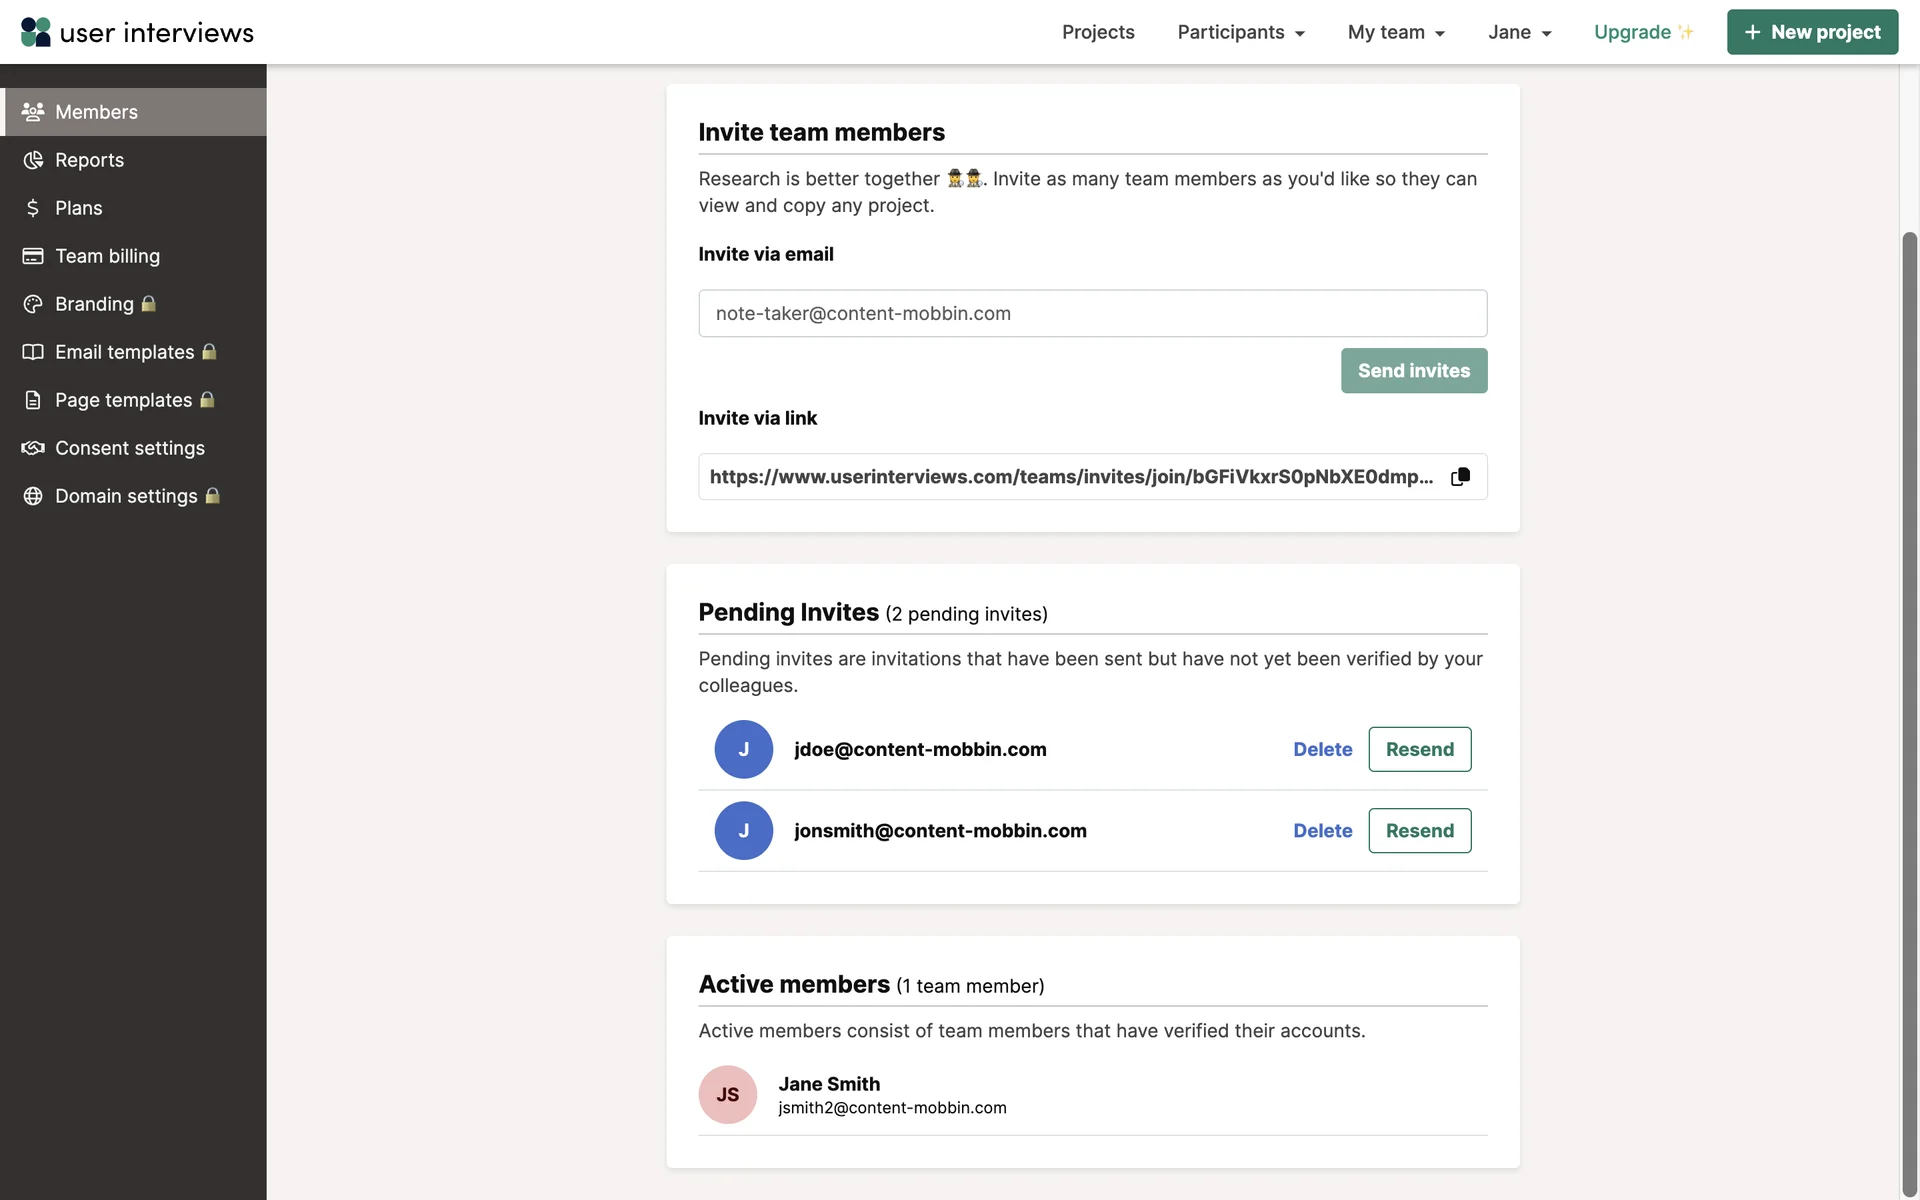Viewport: 1920px width, 1200px height.
Task: Open the My team dropdown
Action: (x=1396, y=32)
